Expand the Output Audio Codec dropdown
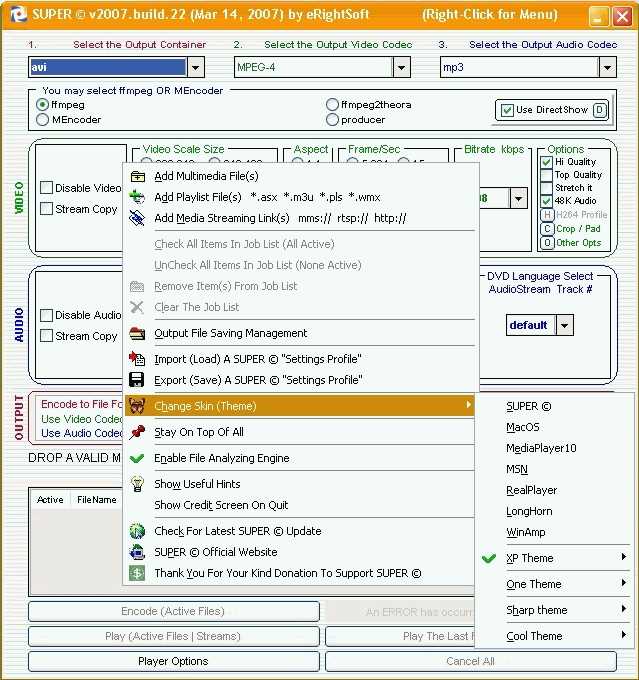 607,67
